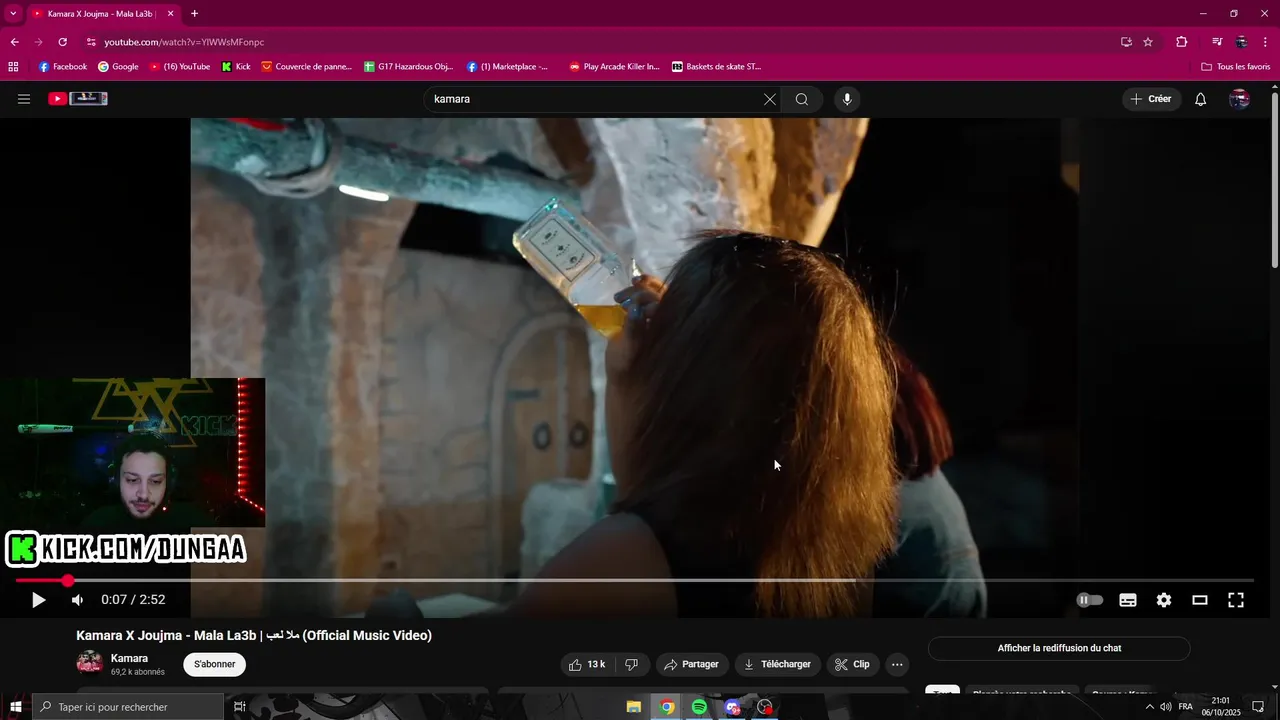Open the Couvercle de panne bookmark
The width and height of the screenshot is (1280, 720).
(306, 67)
